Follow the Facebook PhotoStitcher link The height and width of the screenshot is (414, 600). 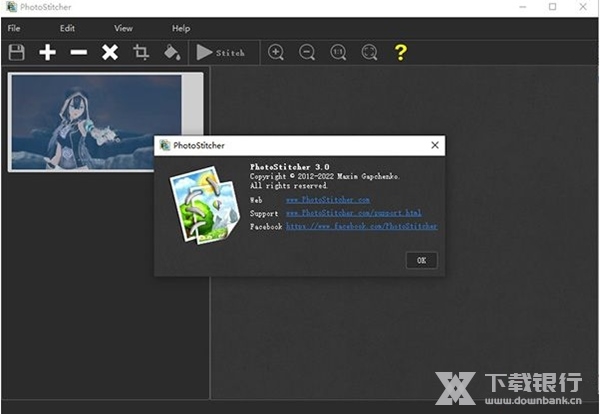361,226
